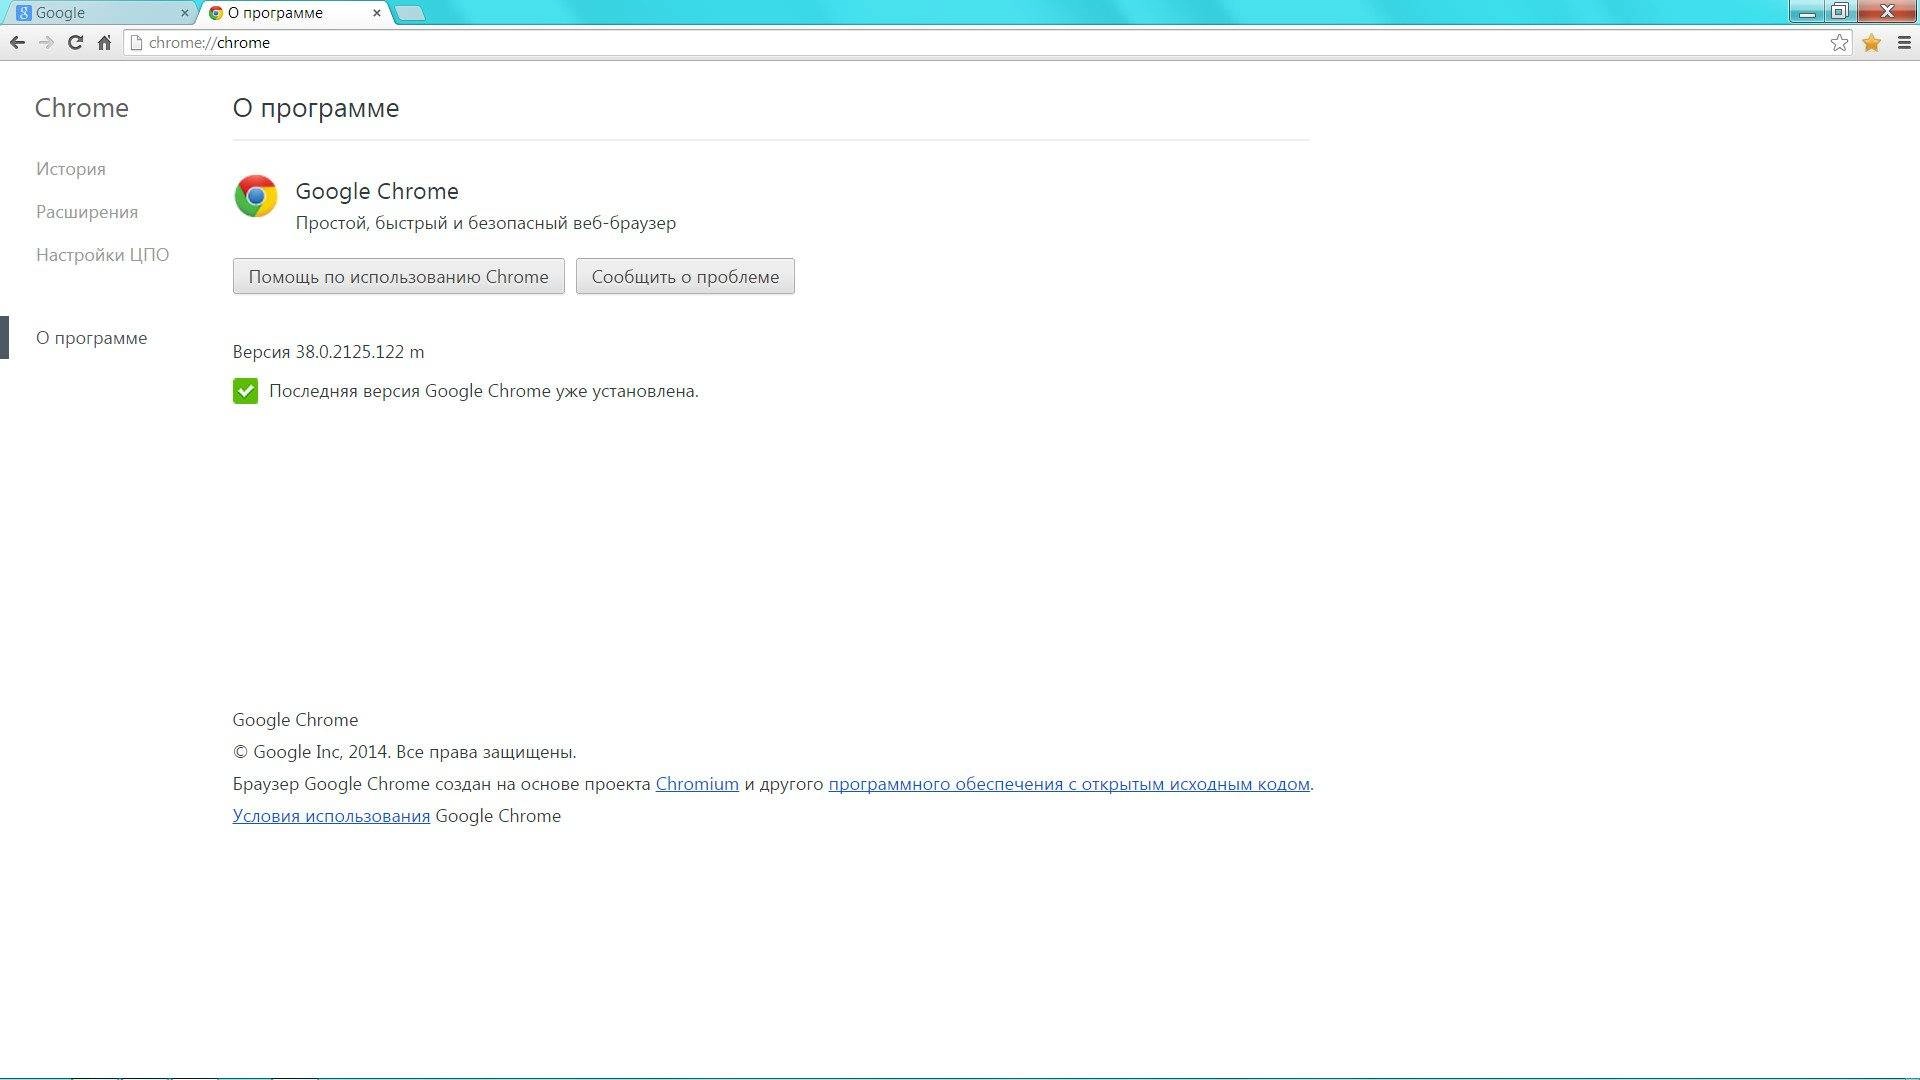Minimize the browser window
Image resolution: width=1920 pixels, height=1080 pixels.
pos(1807,12)
